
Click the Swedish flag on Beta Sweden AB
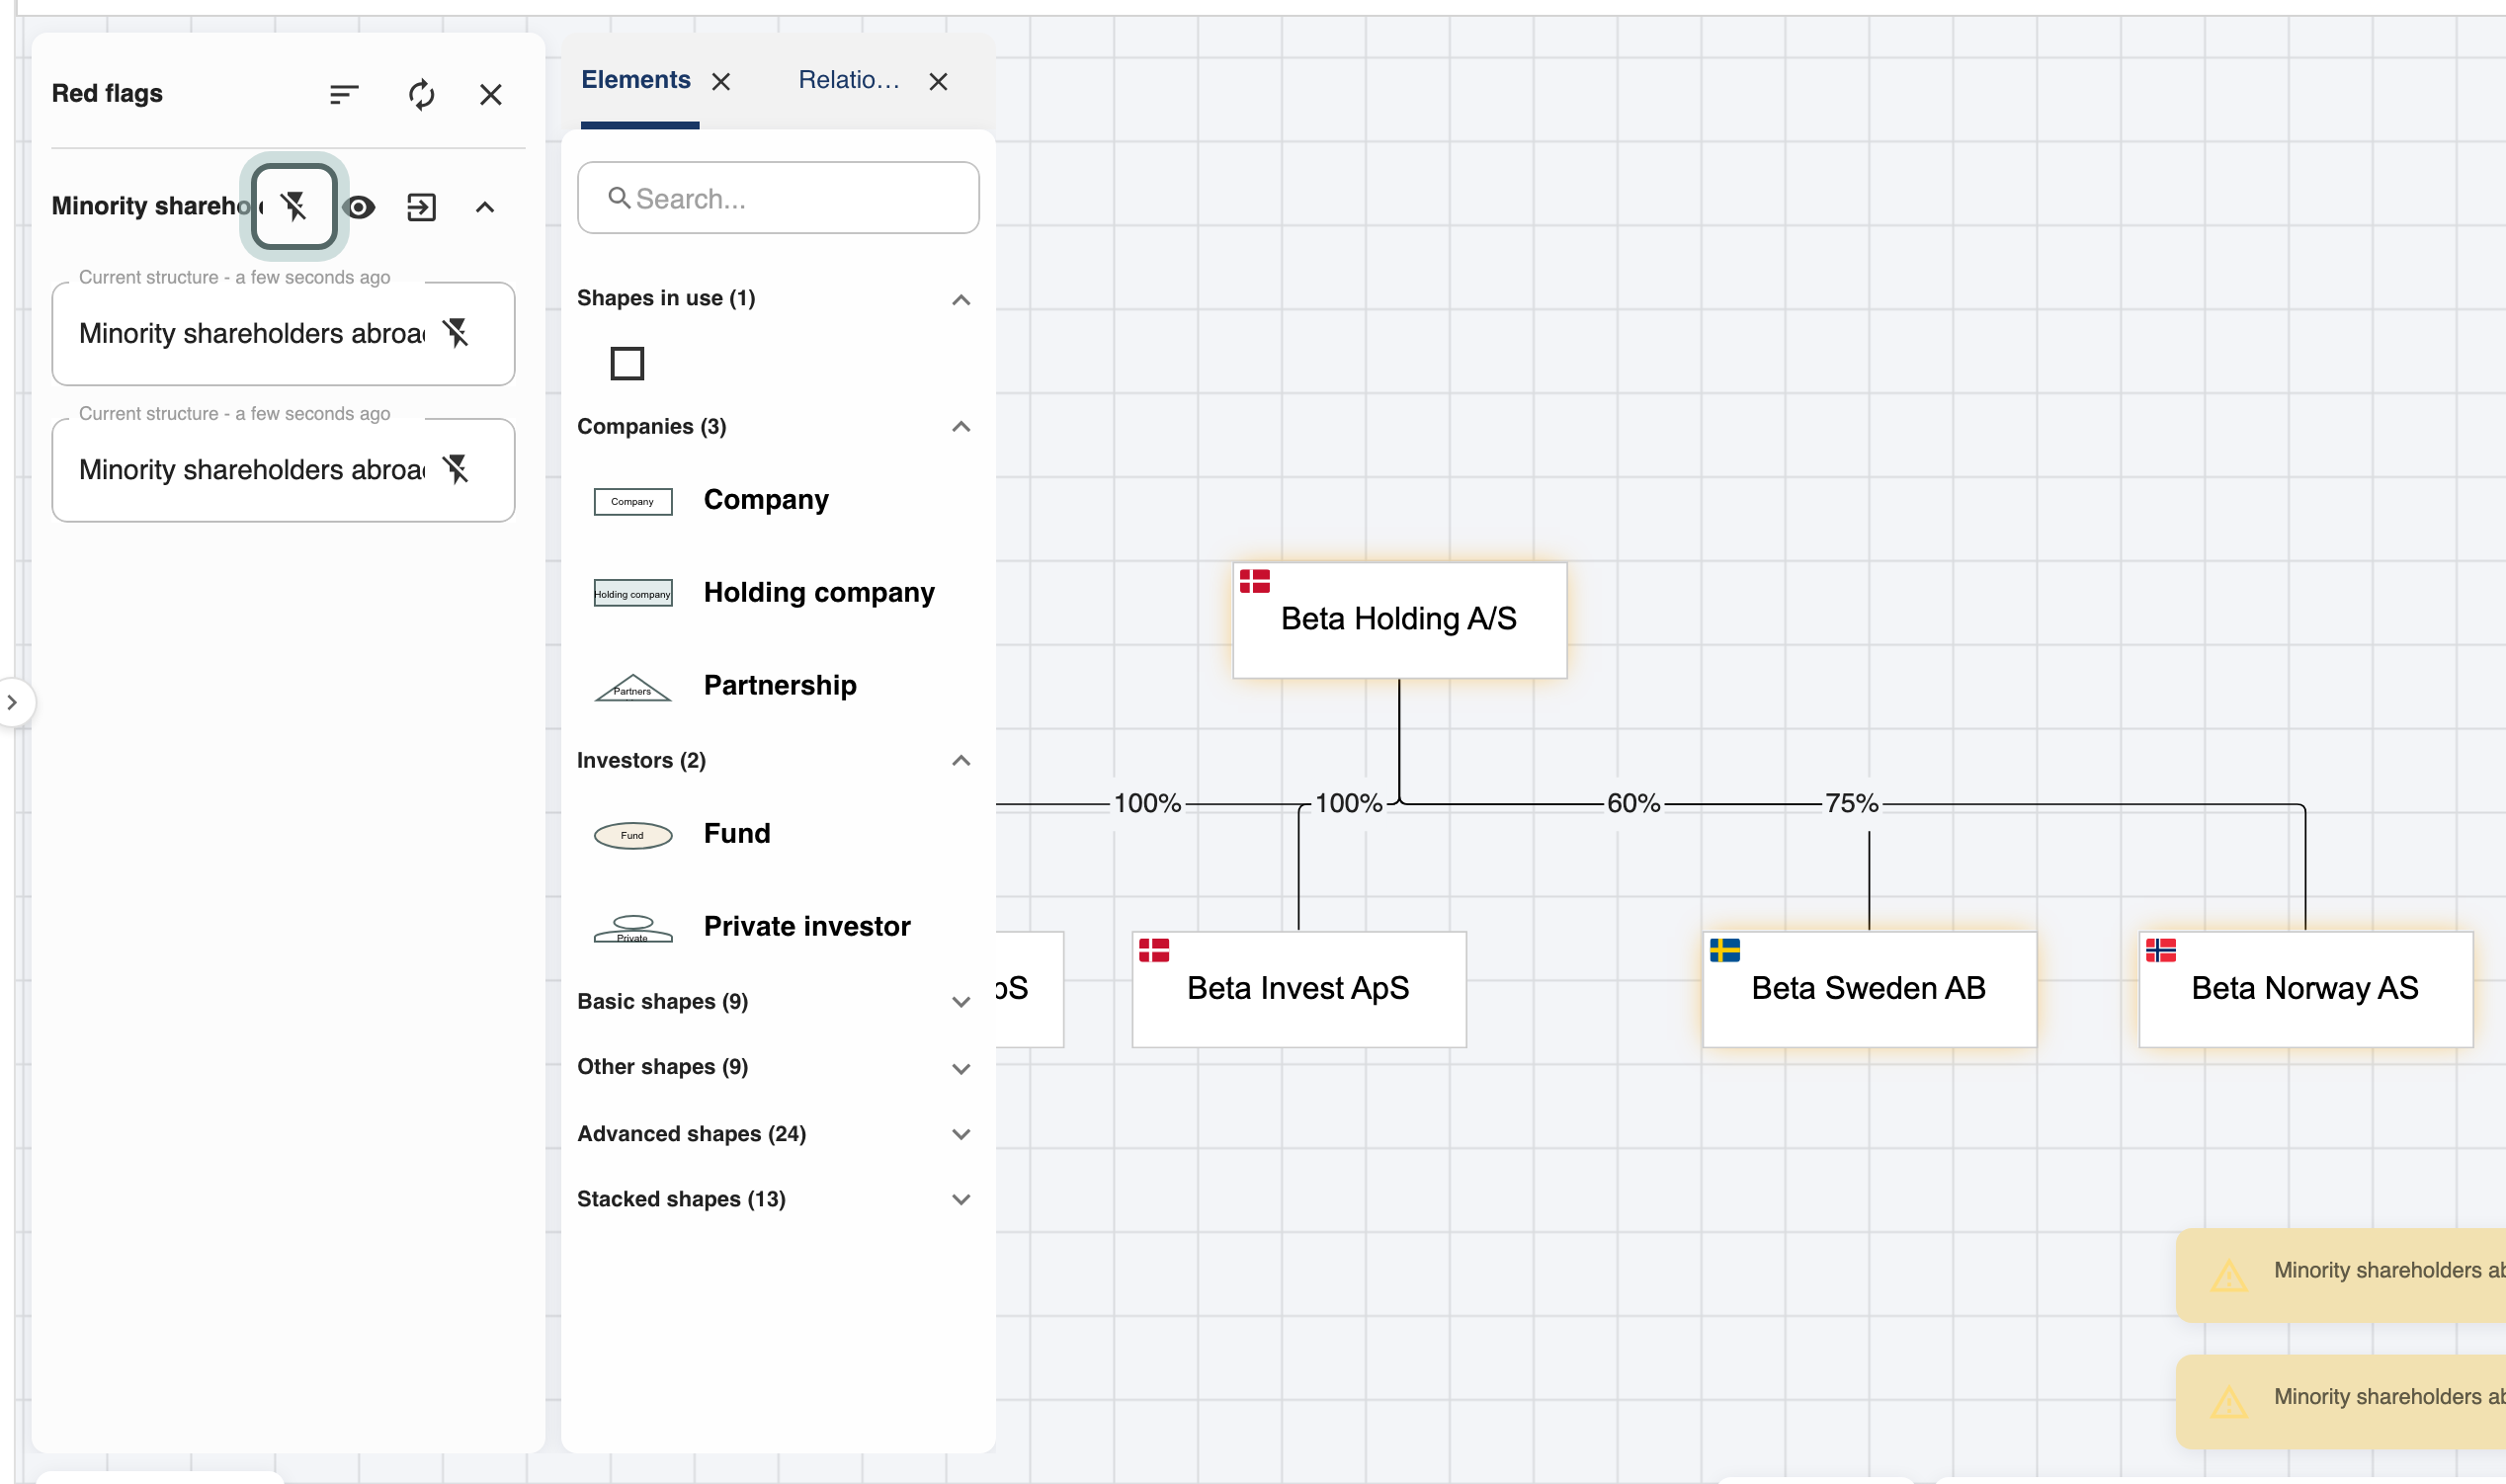pos(1724,949)
